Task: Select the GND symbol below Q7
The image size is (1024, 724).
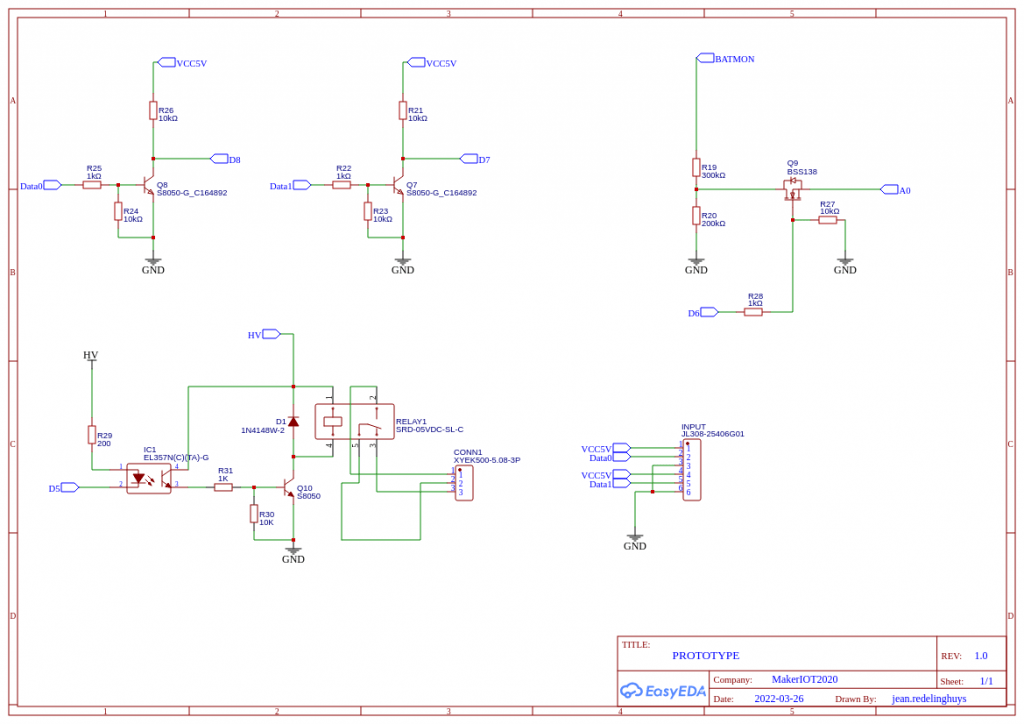Action: (x=403, y=265)
